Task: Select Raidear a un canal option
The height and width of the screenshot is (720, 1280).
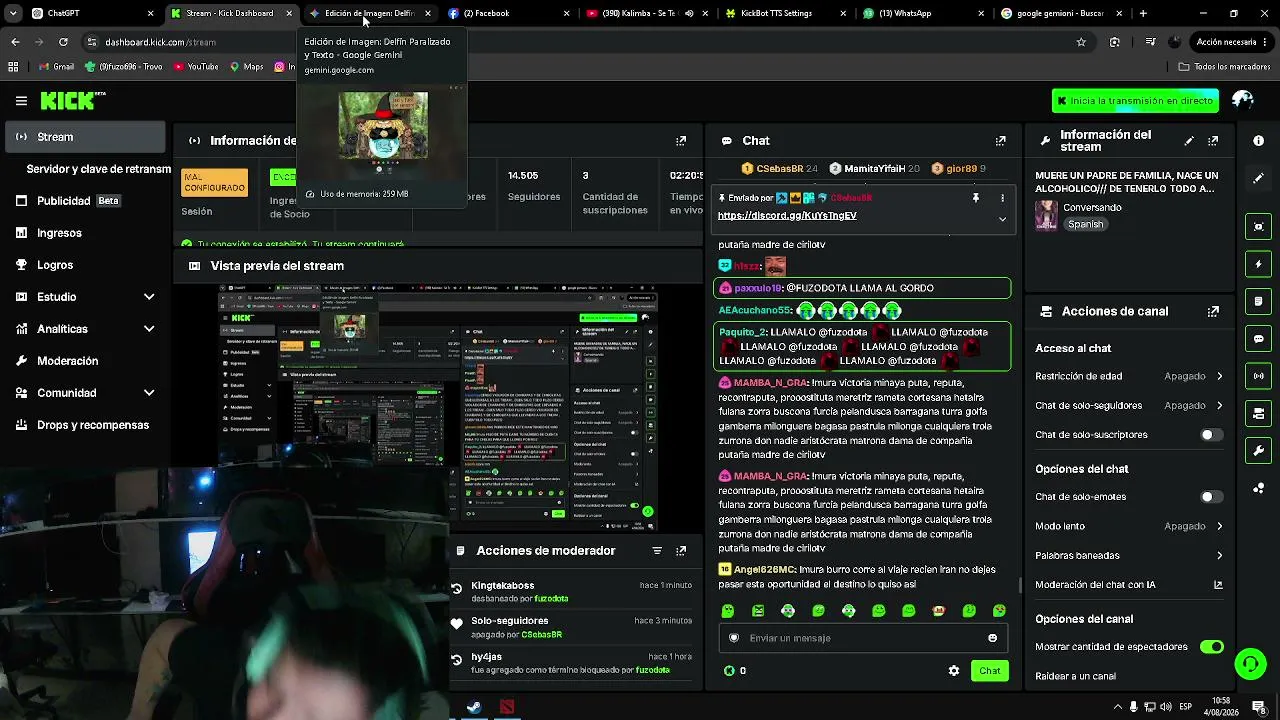Action: point(1075,677)
